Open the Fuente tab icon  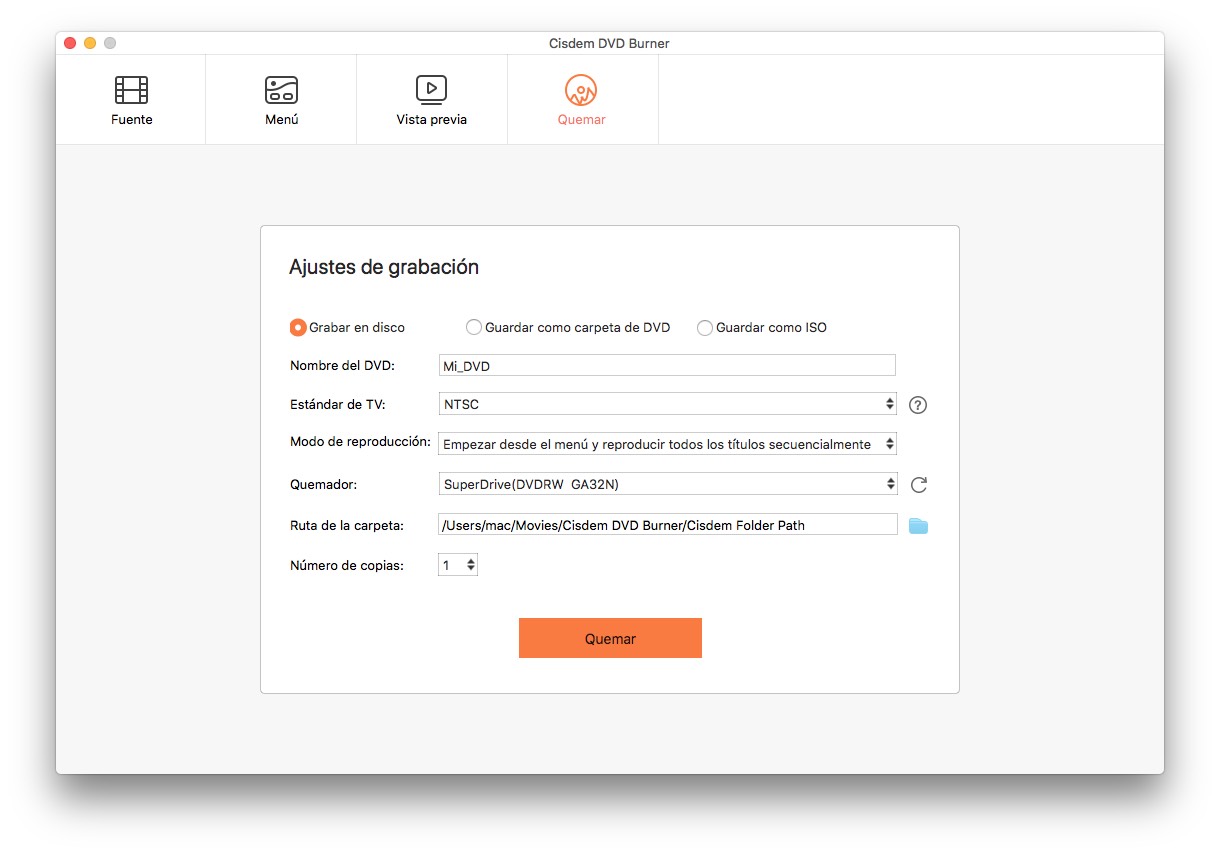(x=131, y=89)
